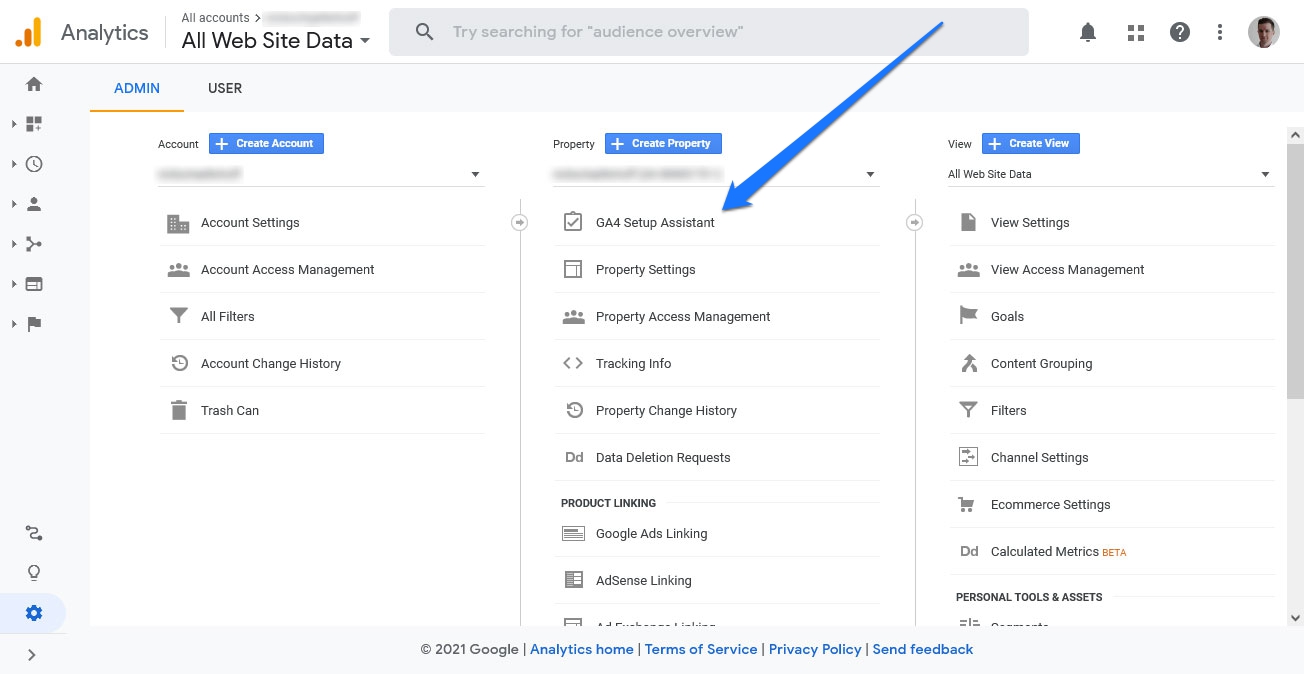Screen dimensions: 1304x674
Task: Expand the Conversions sidebar arrow
Action: tap(14, 324)
